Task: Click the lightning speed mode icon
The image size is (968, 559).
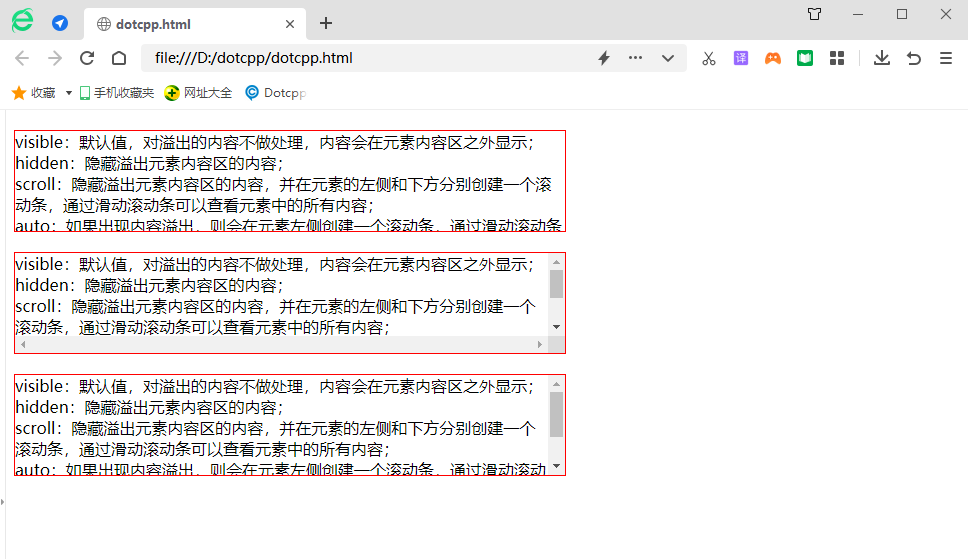Action: 604,58
